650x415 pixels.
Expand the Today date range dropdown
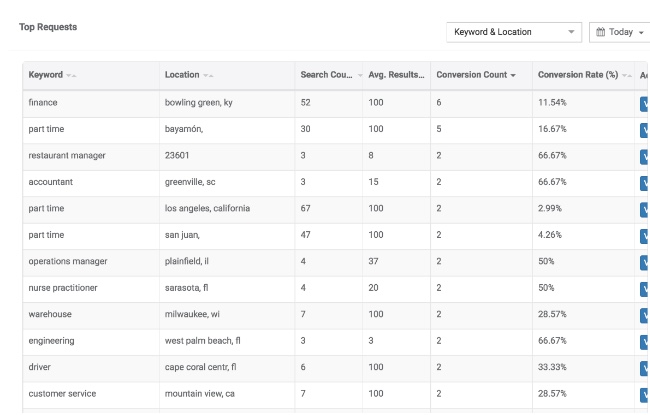620,32
